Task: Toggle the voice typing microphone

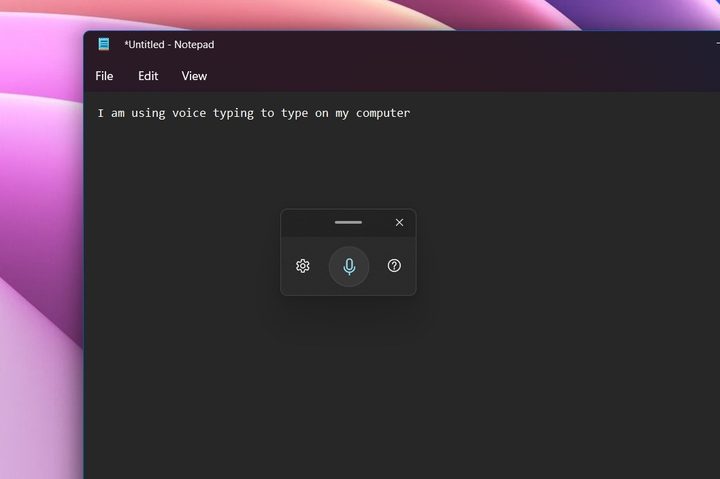Action: [x=349, y=266]
